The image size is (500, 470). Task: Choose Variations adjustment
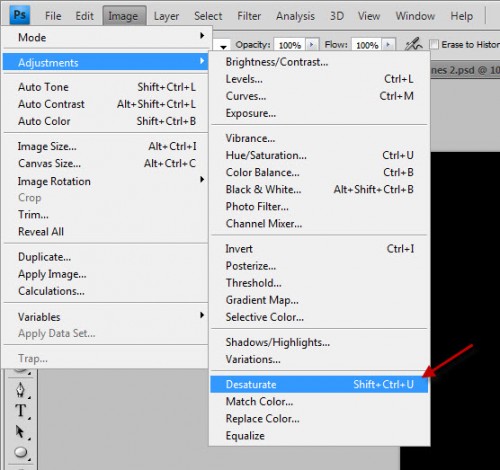pos(319,359)
